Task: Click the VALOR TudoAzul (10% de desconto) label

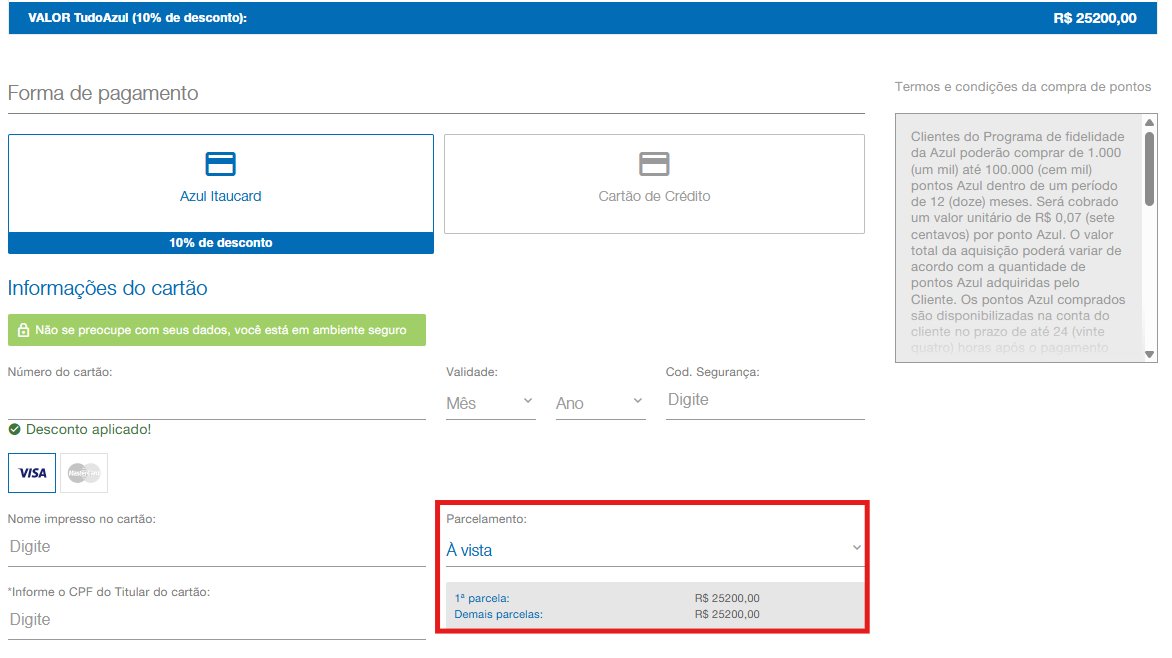Action: [x=138, y=18]
